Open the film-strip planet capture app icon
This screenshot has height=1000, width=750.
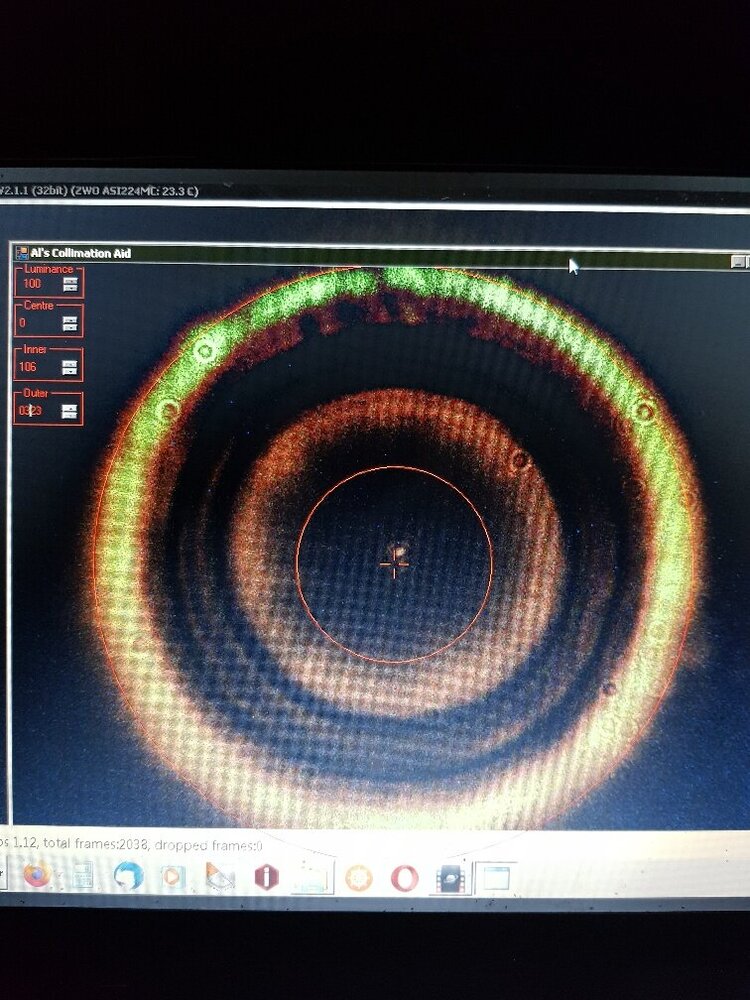[450, 878]
